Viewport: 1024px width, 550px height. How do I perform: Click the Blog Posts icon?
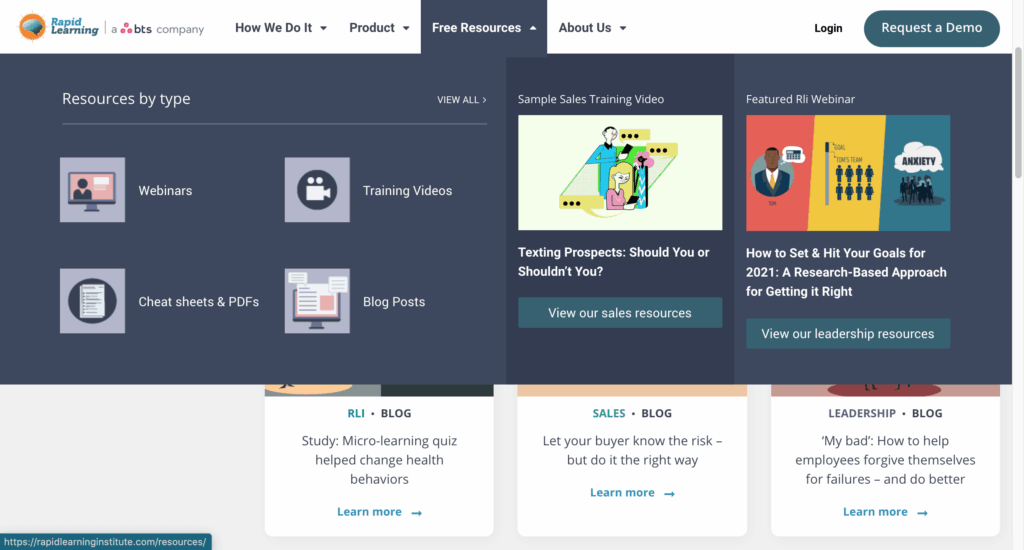[317, 301]
